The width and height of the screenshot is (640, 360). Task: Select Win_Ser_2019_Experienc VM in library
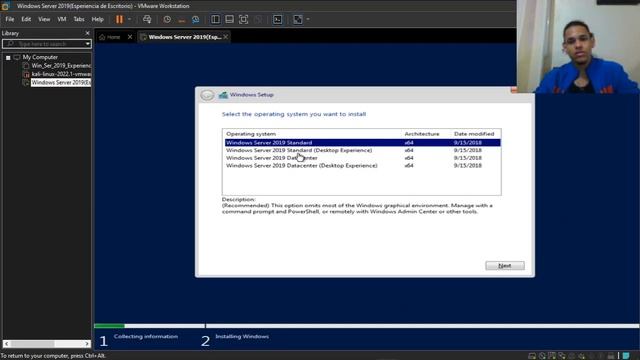click(x=61, y=65)
